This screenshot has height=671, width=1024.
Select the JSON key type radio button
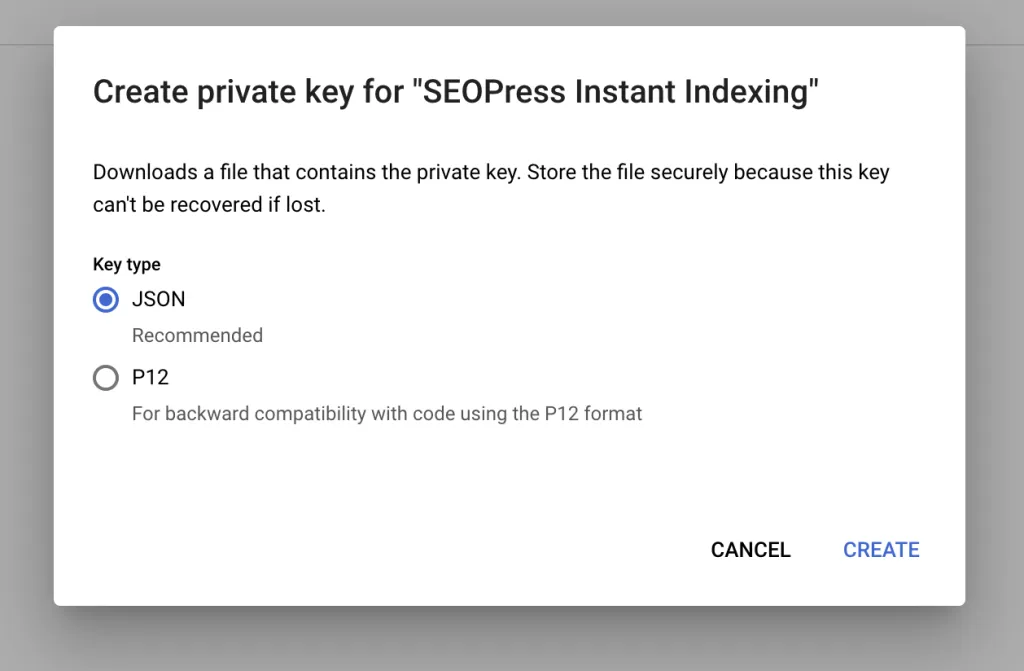(105, 300)
